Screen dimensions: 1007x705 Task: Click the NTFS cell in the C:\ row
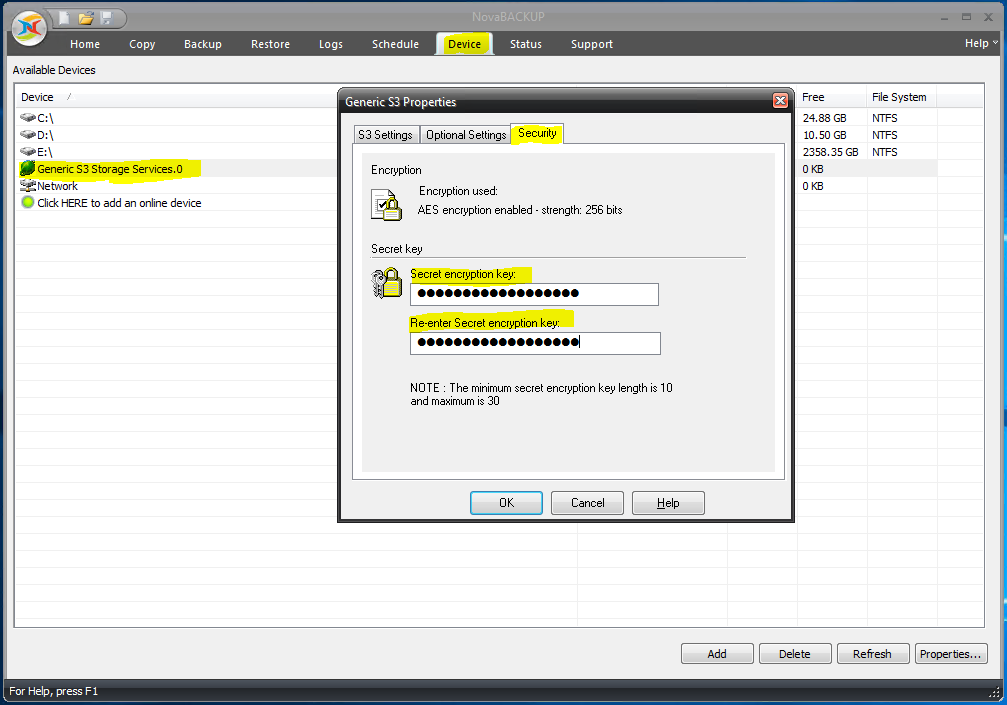click(x=884, y=118)
